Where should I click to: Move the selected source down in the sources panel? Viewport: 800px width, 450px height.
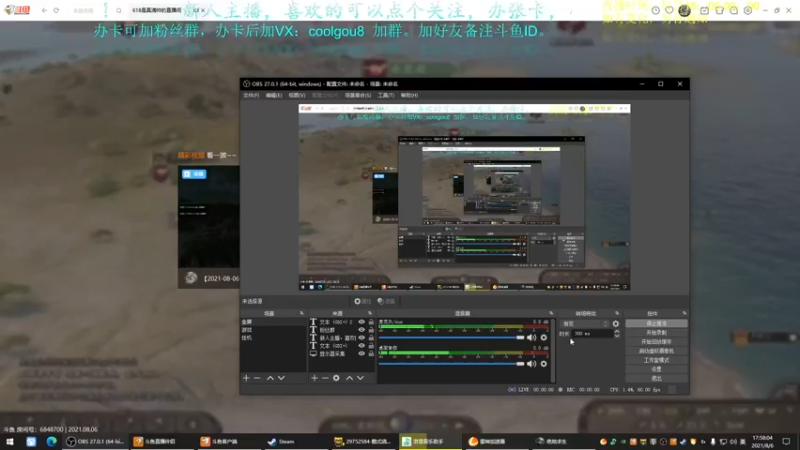tap(360, 378)
